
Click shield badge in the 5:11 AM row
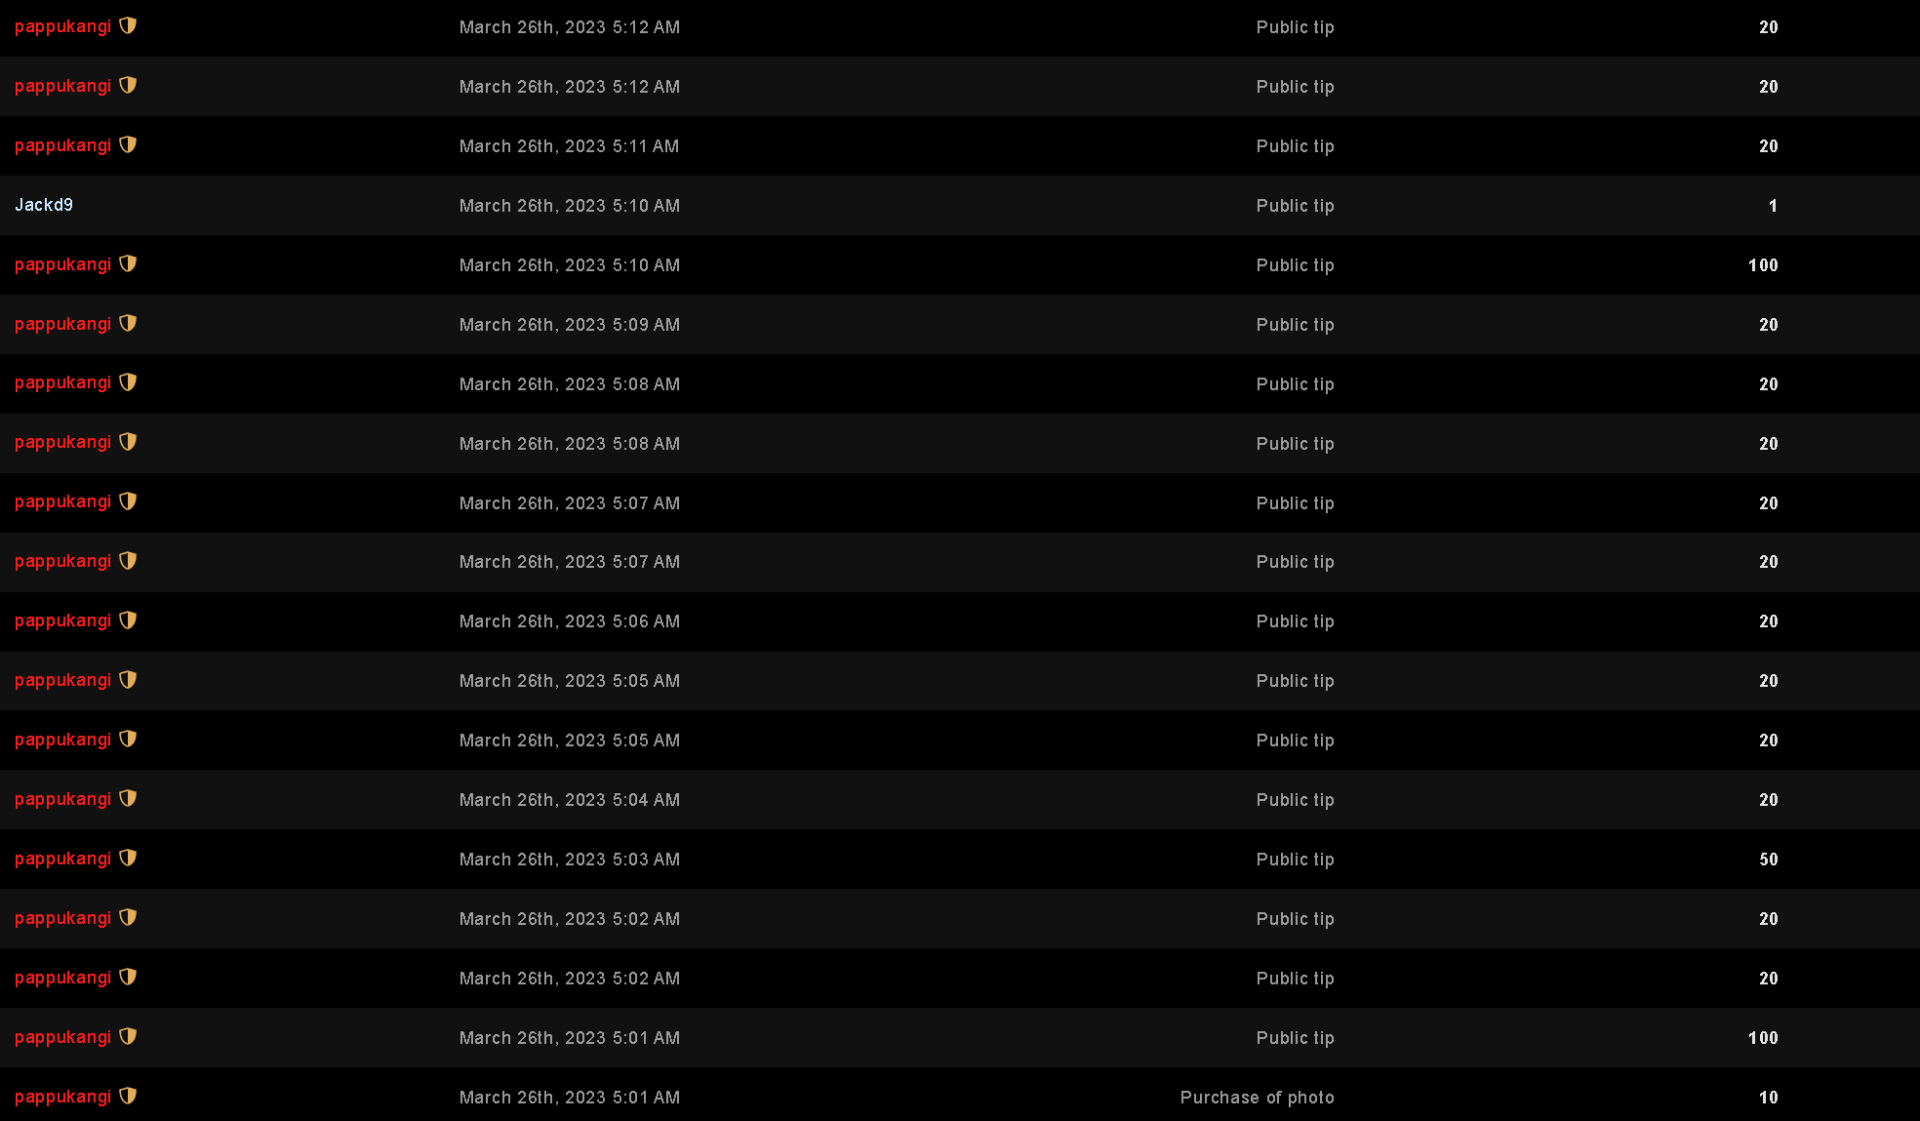tap(128, 145)
